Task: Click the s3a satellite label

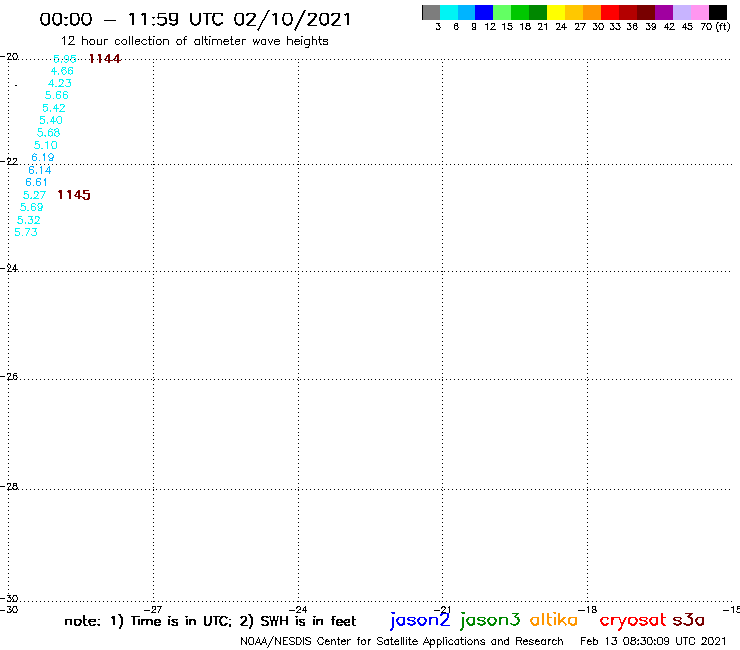Action: (x=689, y=620)
